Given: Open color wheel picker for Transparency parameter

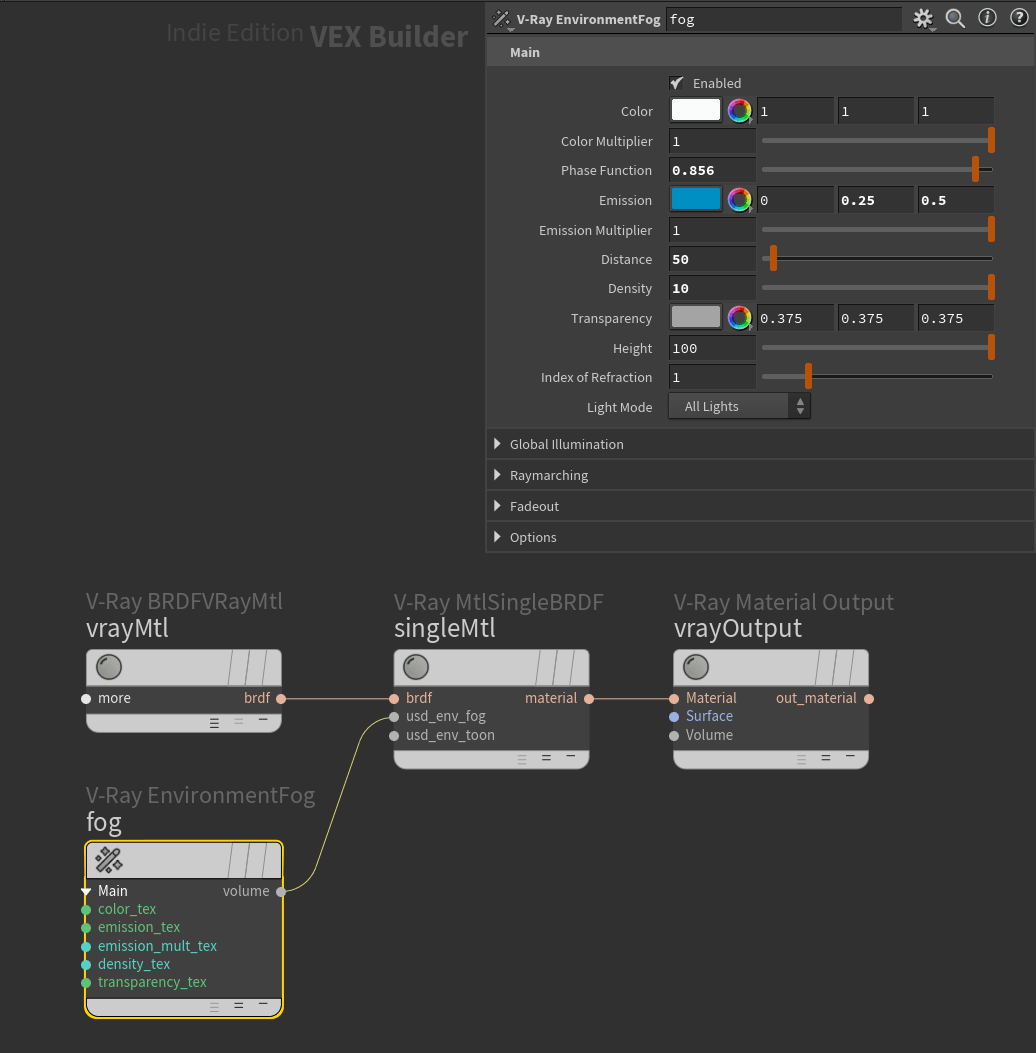Looking at the screenshot, I should (x=739, y=318).
